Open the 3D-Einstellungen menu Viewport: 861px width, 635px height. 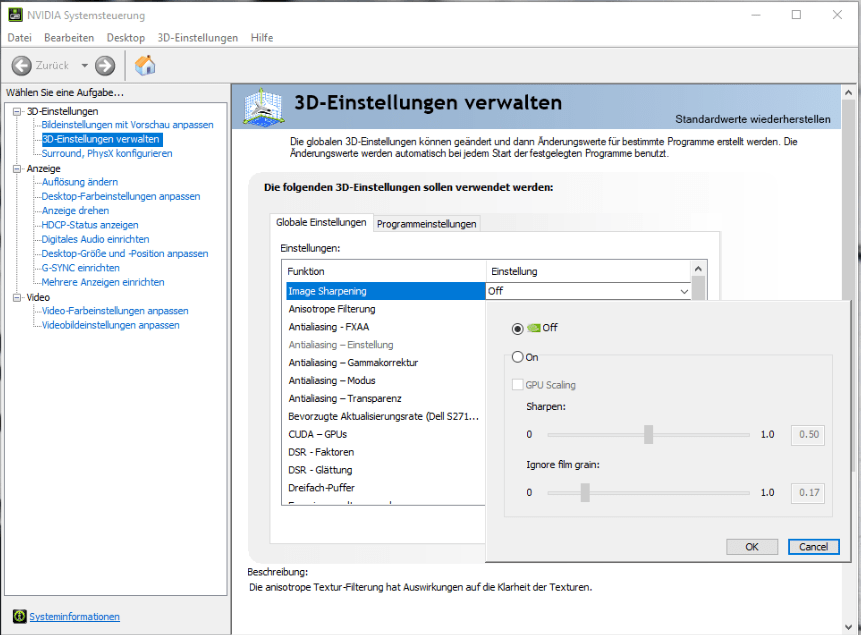(198, 37)
